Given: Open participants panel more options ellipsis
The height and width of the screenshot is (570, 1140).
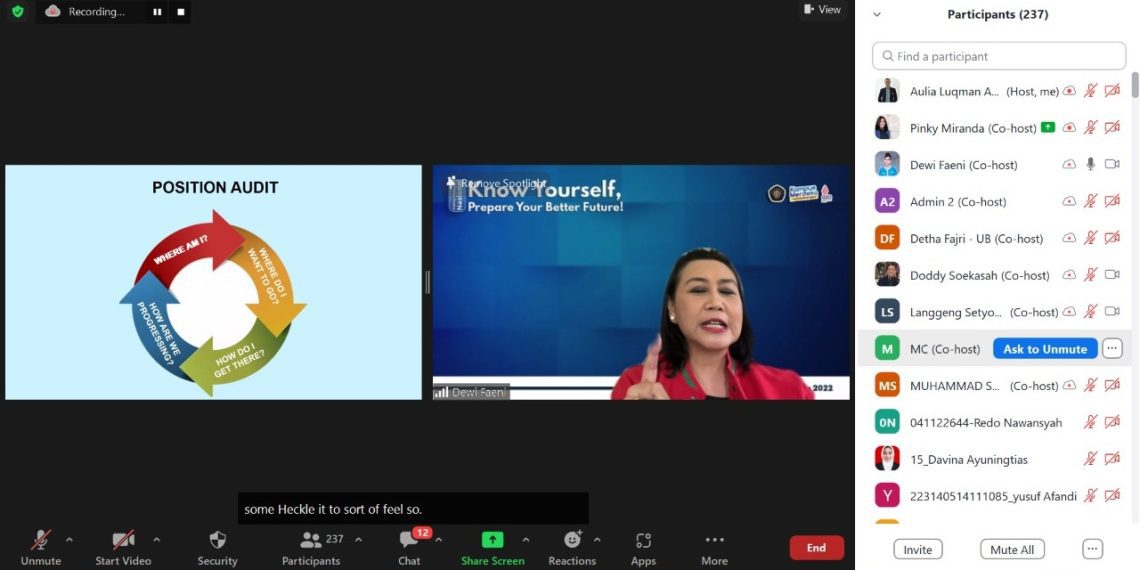Looking at the screenshot, I should [1092, 550].
